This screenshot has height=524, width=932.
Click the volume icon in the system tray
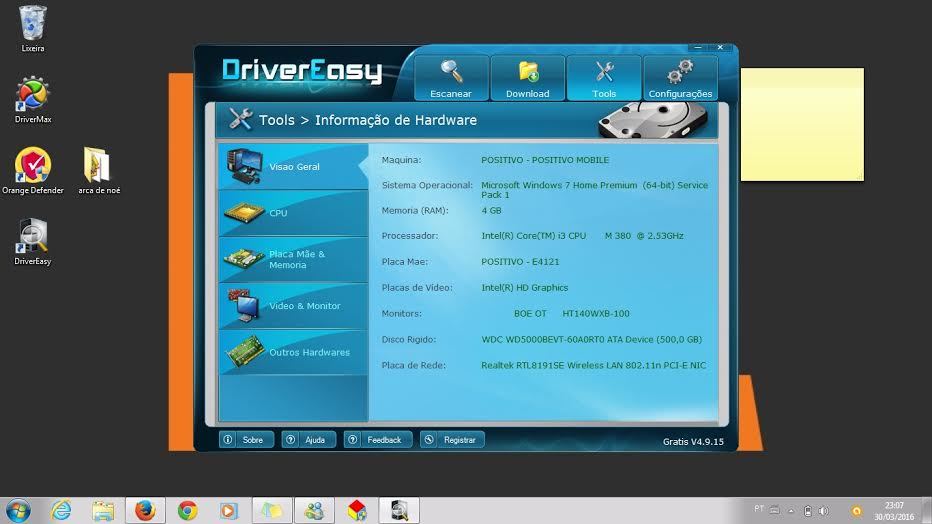[x=823, y=511]
